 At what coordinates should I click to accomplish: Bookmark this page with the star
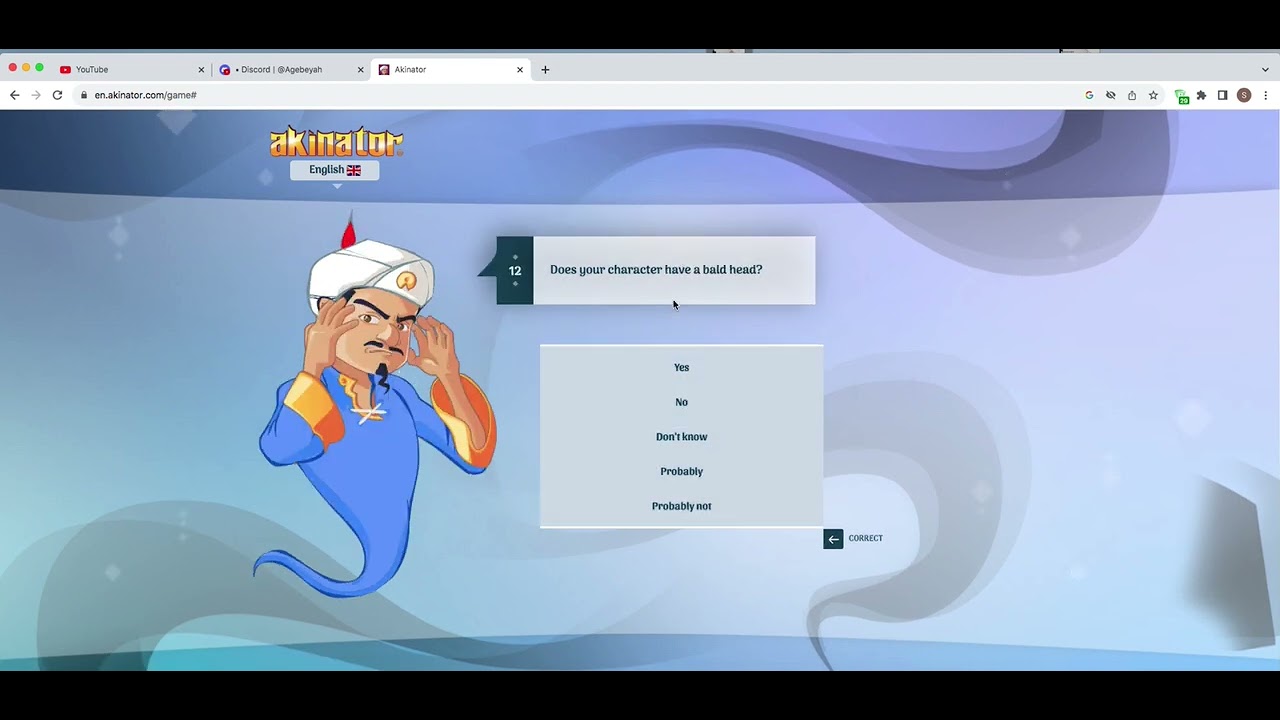[1153, 95]
